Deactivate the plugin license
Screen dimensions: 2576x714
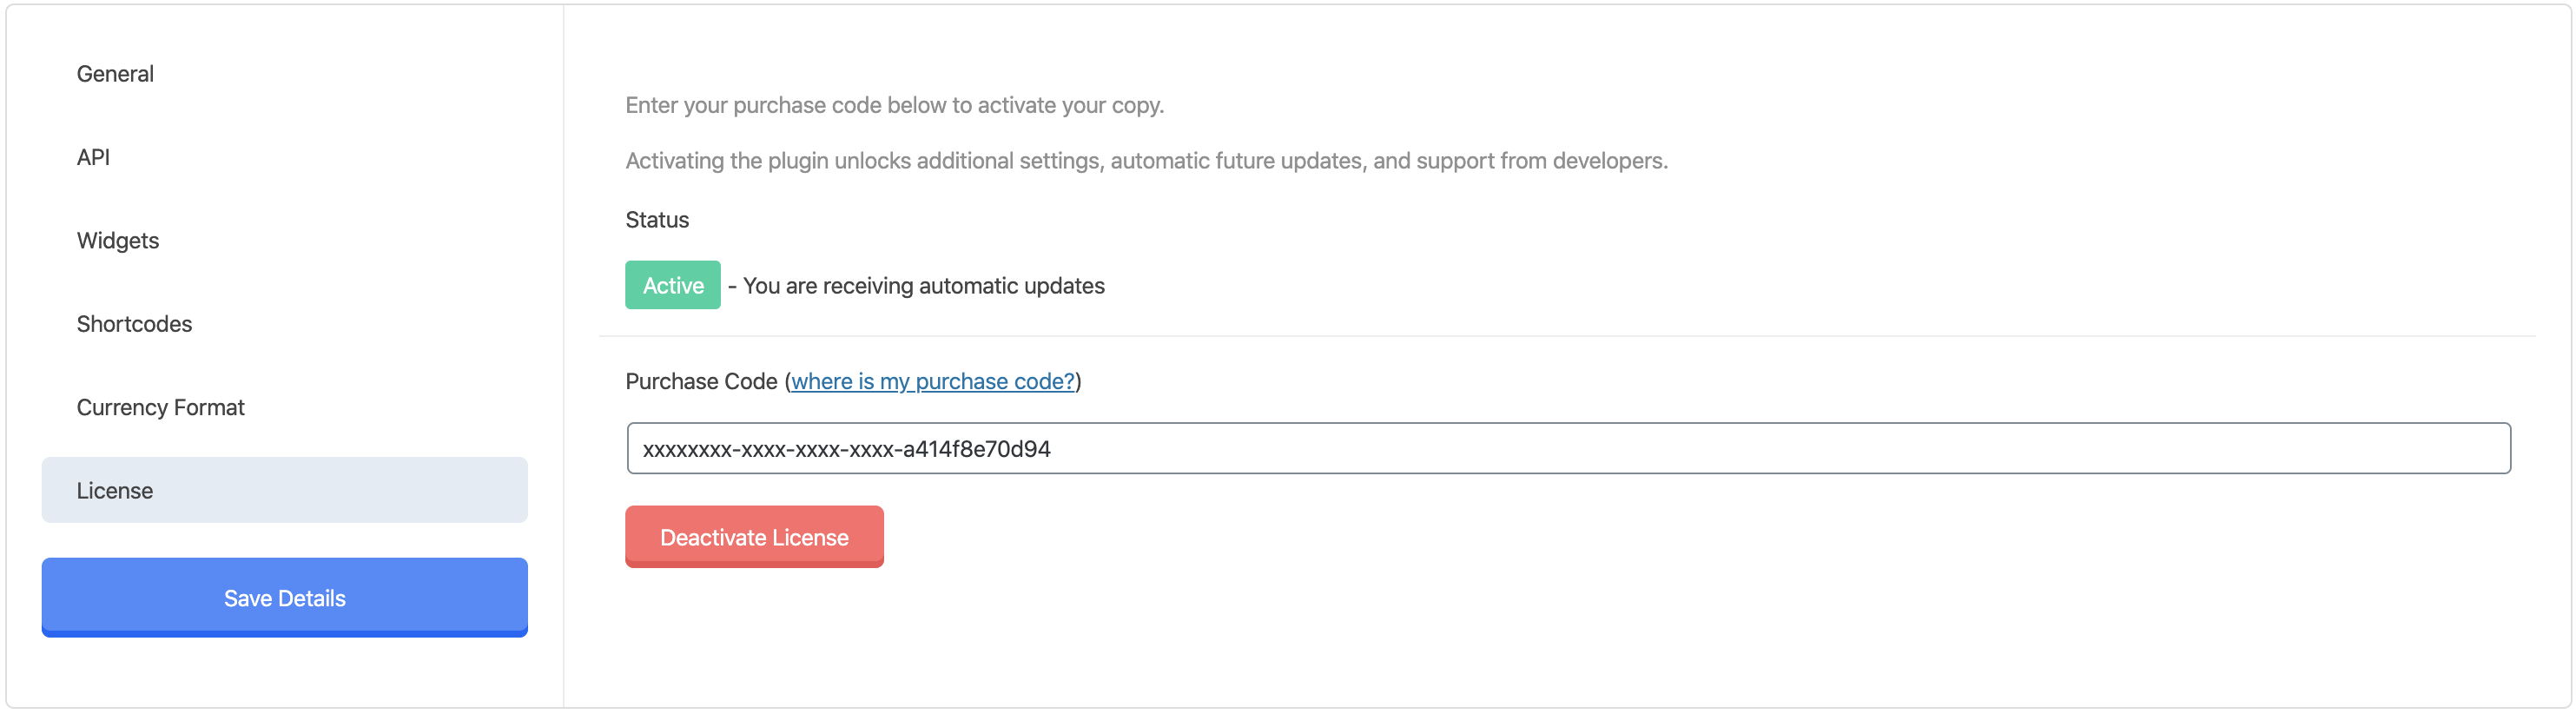[x=754, y=537]
